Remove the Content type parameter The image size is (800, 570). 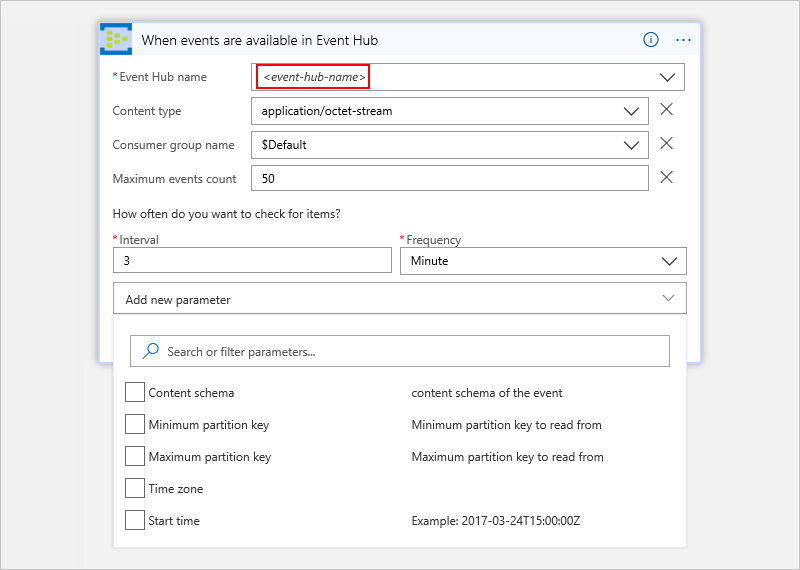tap(667, 110)
